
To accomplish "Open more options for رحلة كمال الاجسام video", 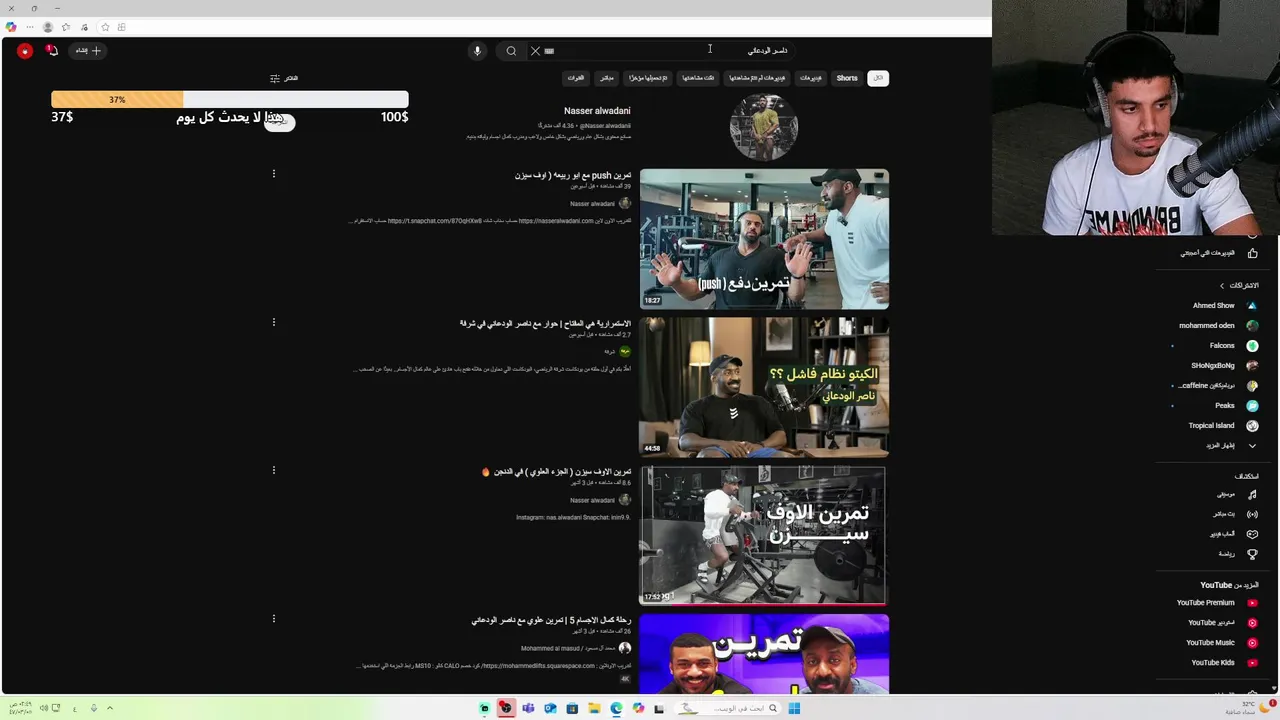I will (273, 618).
